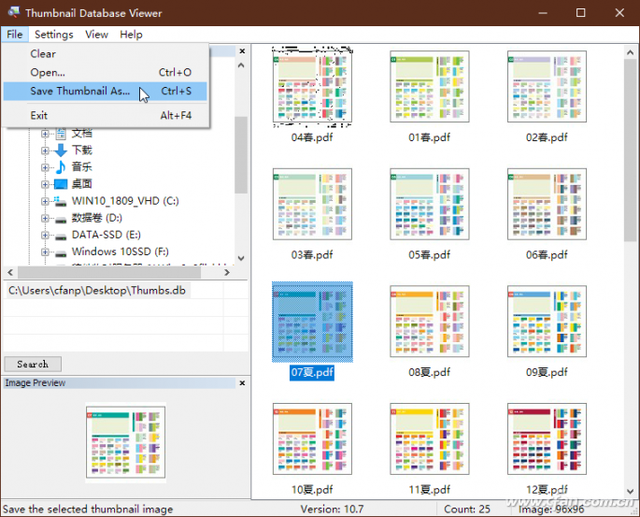Expand the 文档 folder node
This screenshot has height=517, width=640.
tap(45, 133)
